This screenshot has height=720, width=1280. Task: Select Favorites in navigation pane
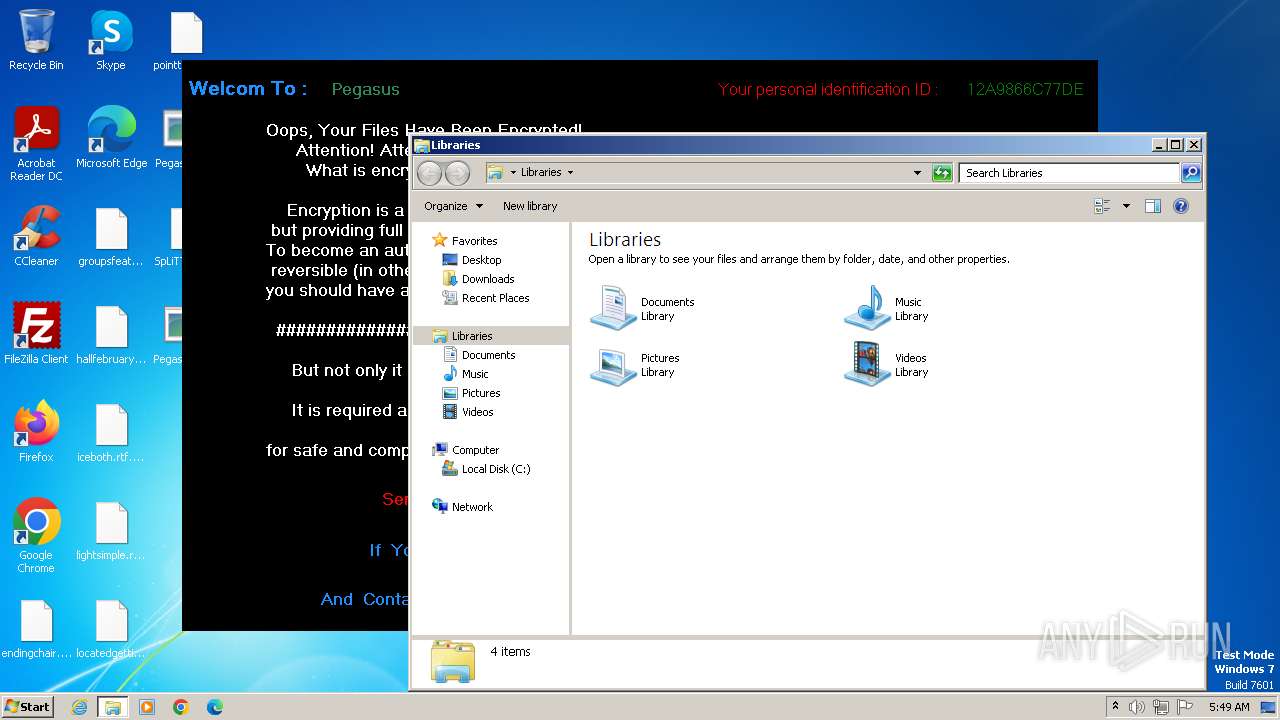(x=465, y=241)
